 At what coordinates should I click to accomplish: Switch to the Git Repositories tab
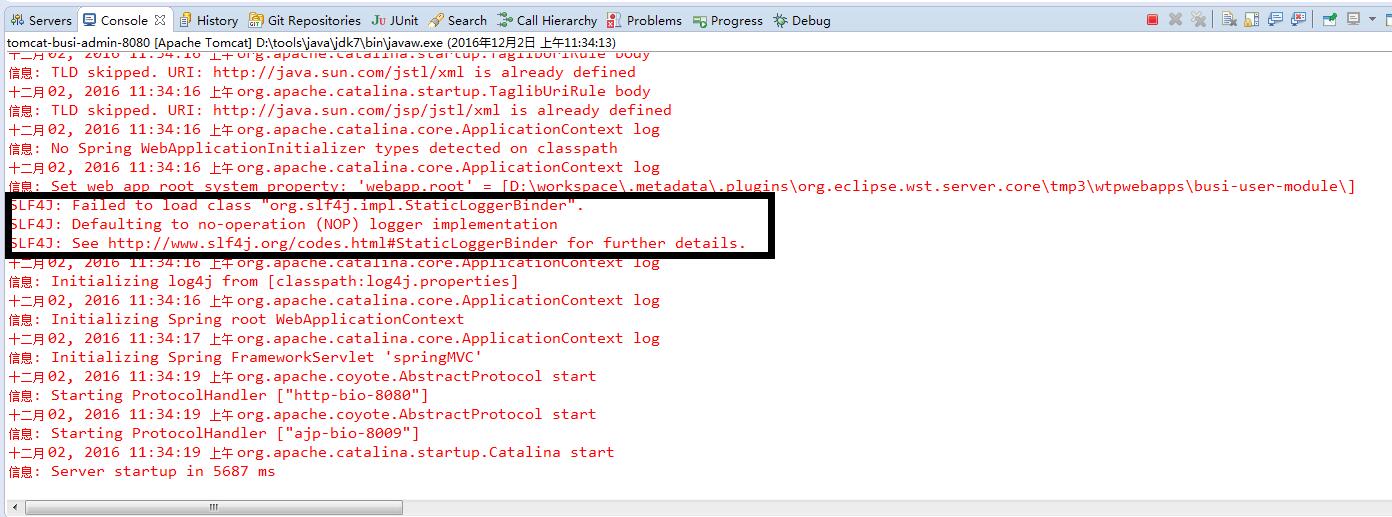(304, 20)
